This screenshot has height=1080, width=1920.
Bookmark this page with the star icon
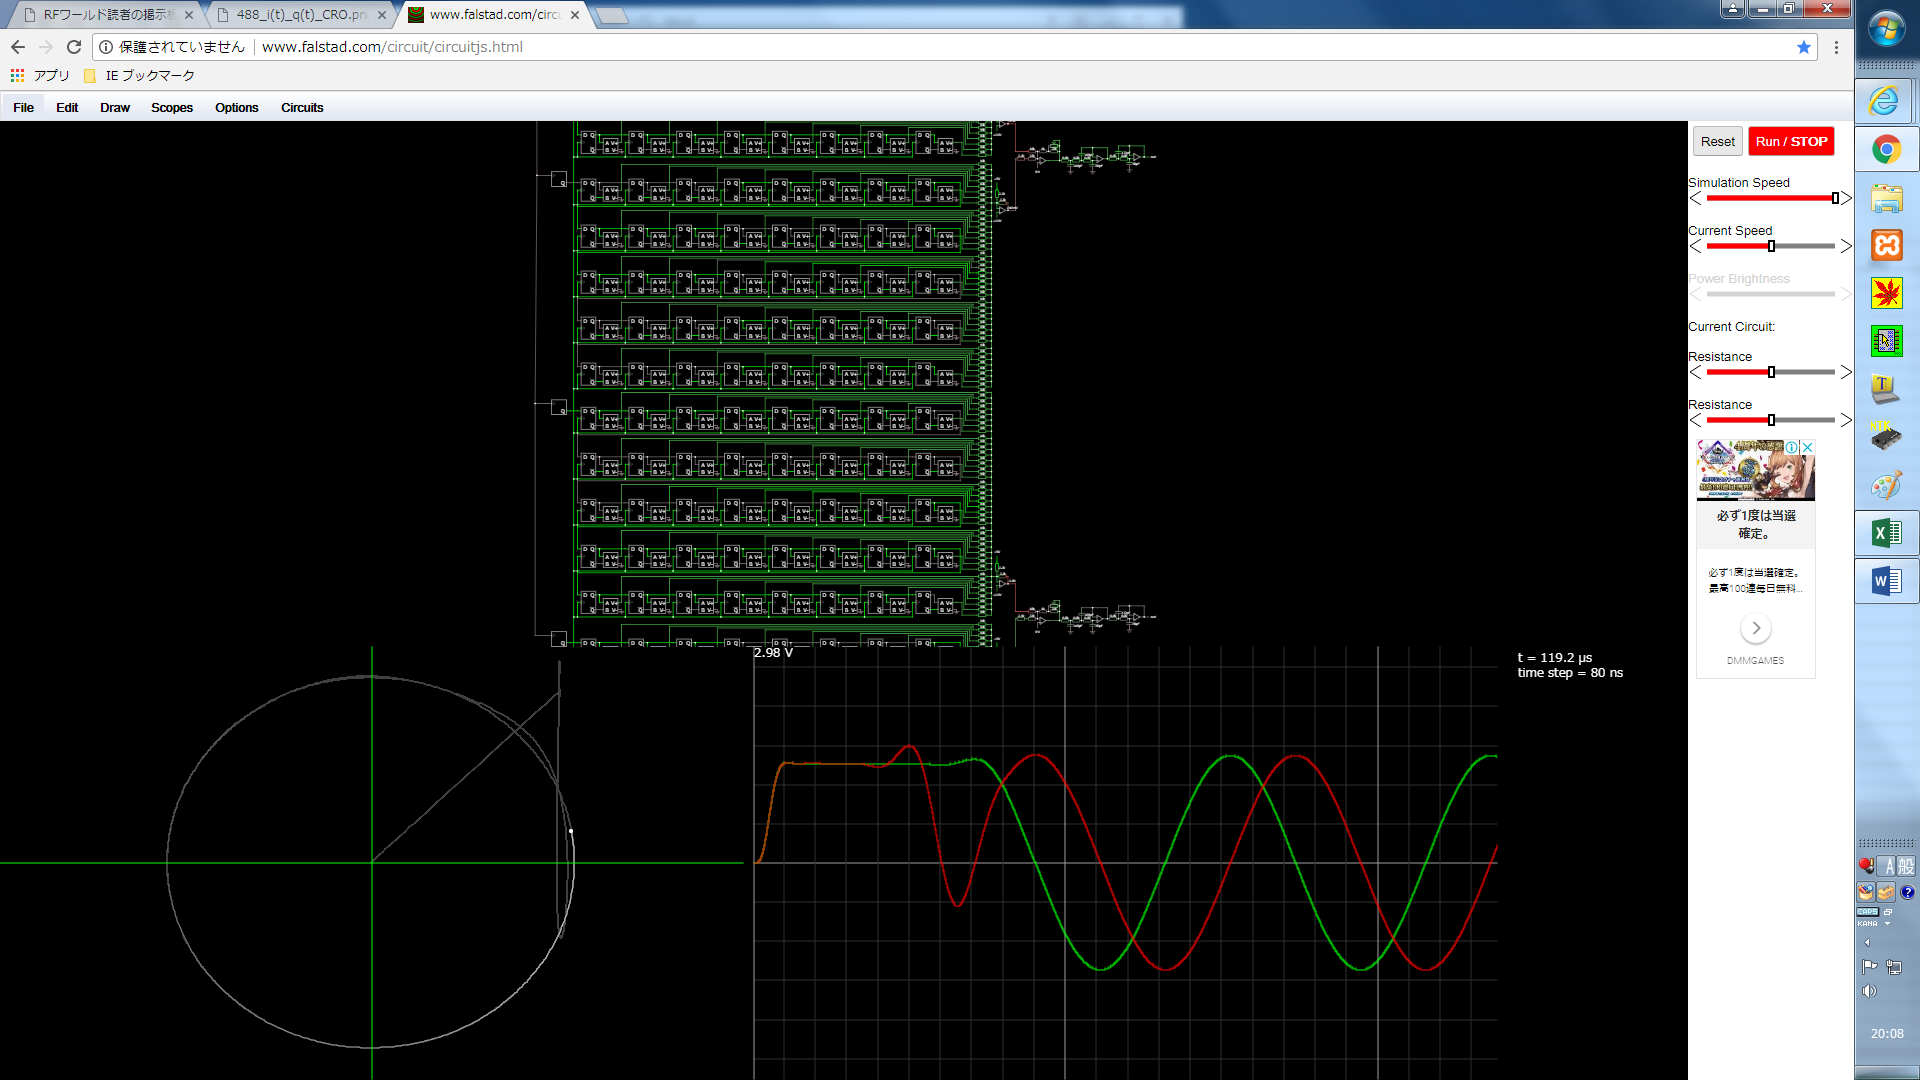[x=1804, y=47]
